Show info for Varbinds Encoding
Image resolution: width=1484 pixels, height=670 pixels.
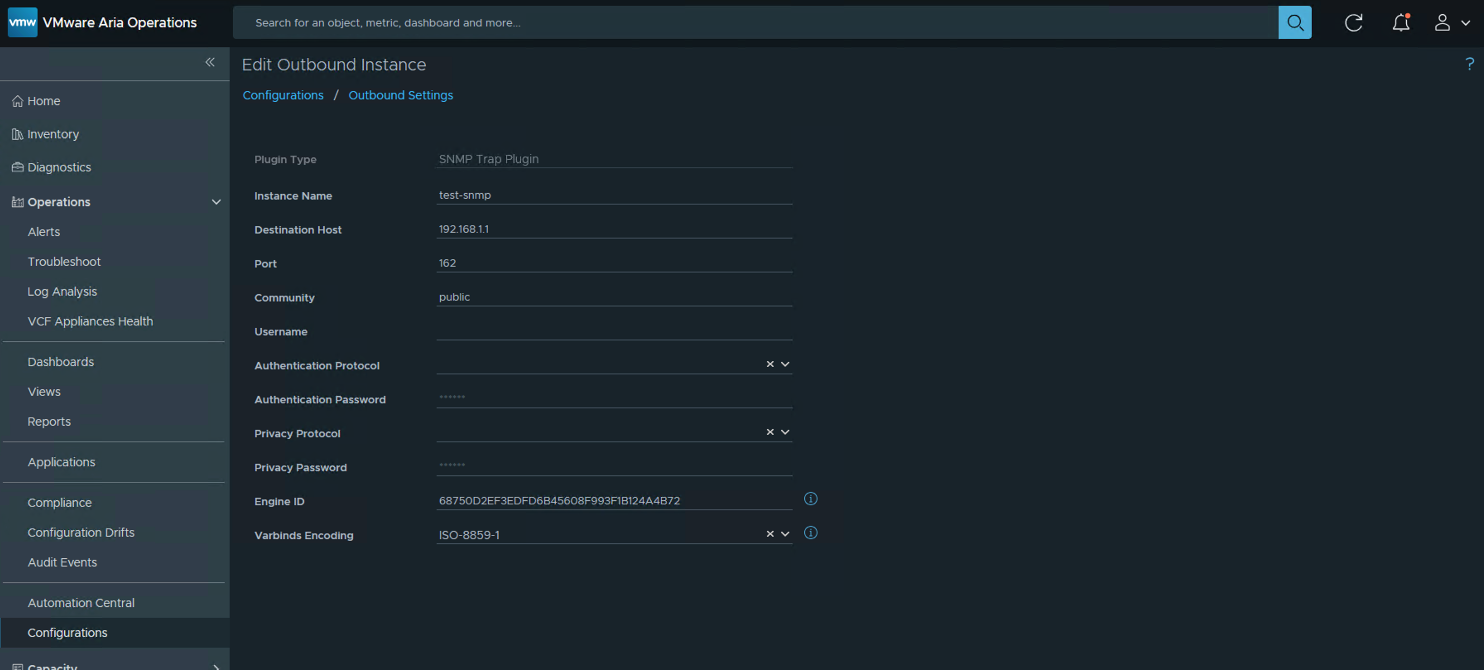click(811, 533)
